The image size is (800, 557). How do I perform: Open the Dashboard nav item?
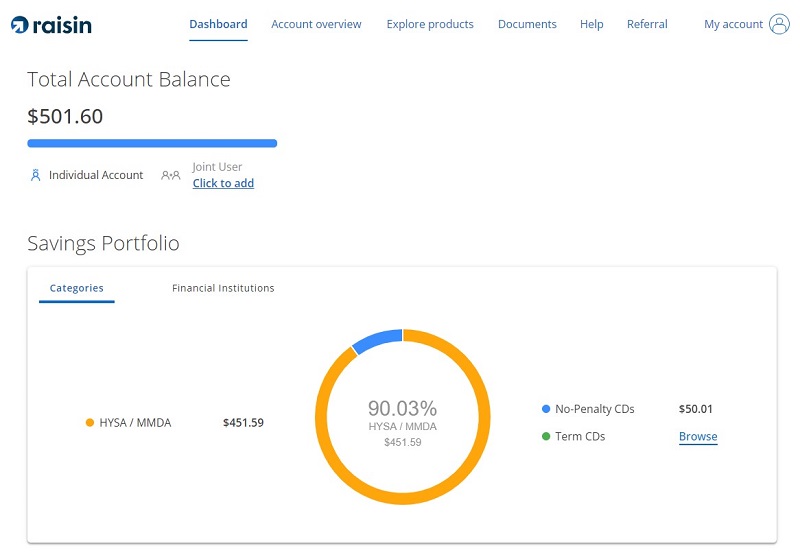tap(218, 24)
